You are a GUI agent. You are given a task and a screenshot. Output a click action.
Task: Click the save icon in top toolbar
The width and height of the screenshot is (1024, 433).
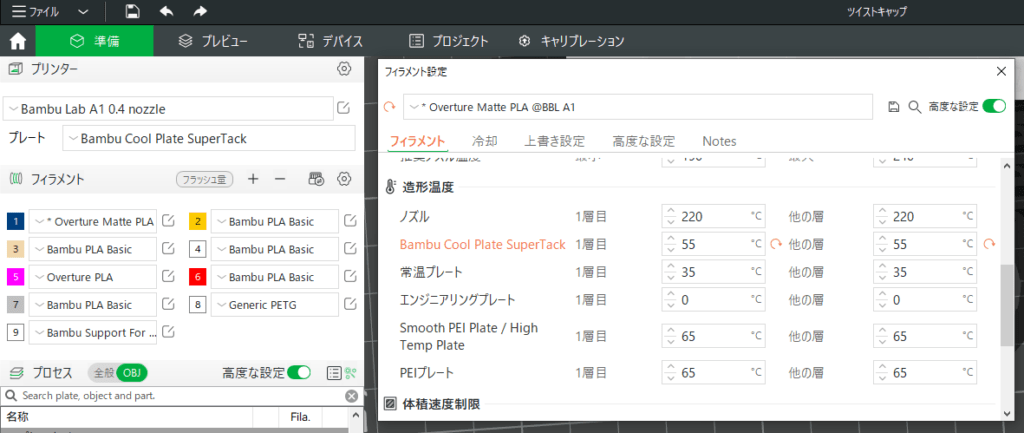(x=133, y=11)
